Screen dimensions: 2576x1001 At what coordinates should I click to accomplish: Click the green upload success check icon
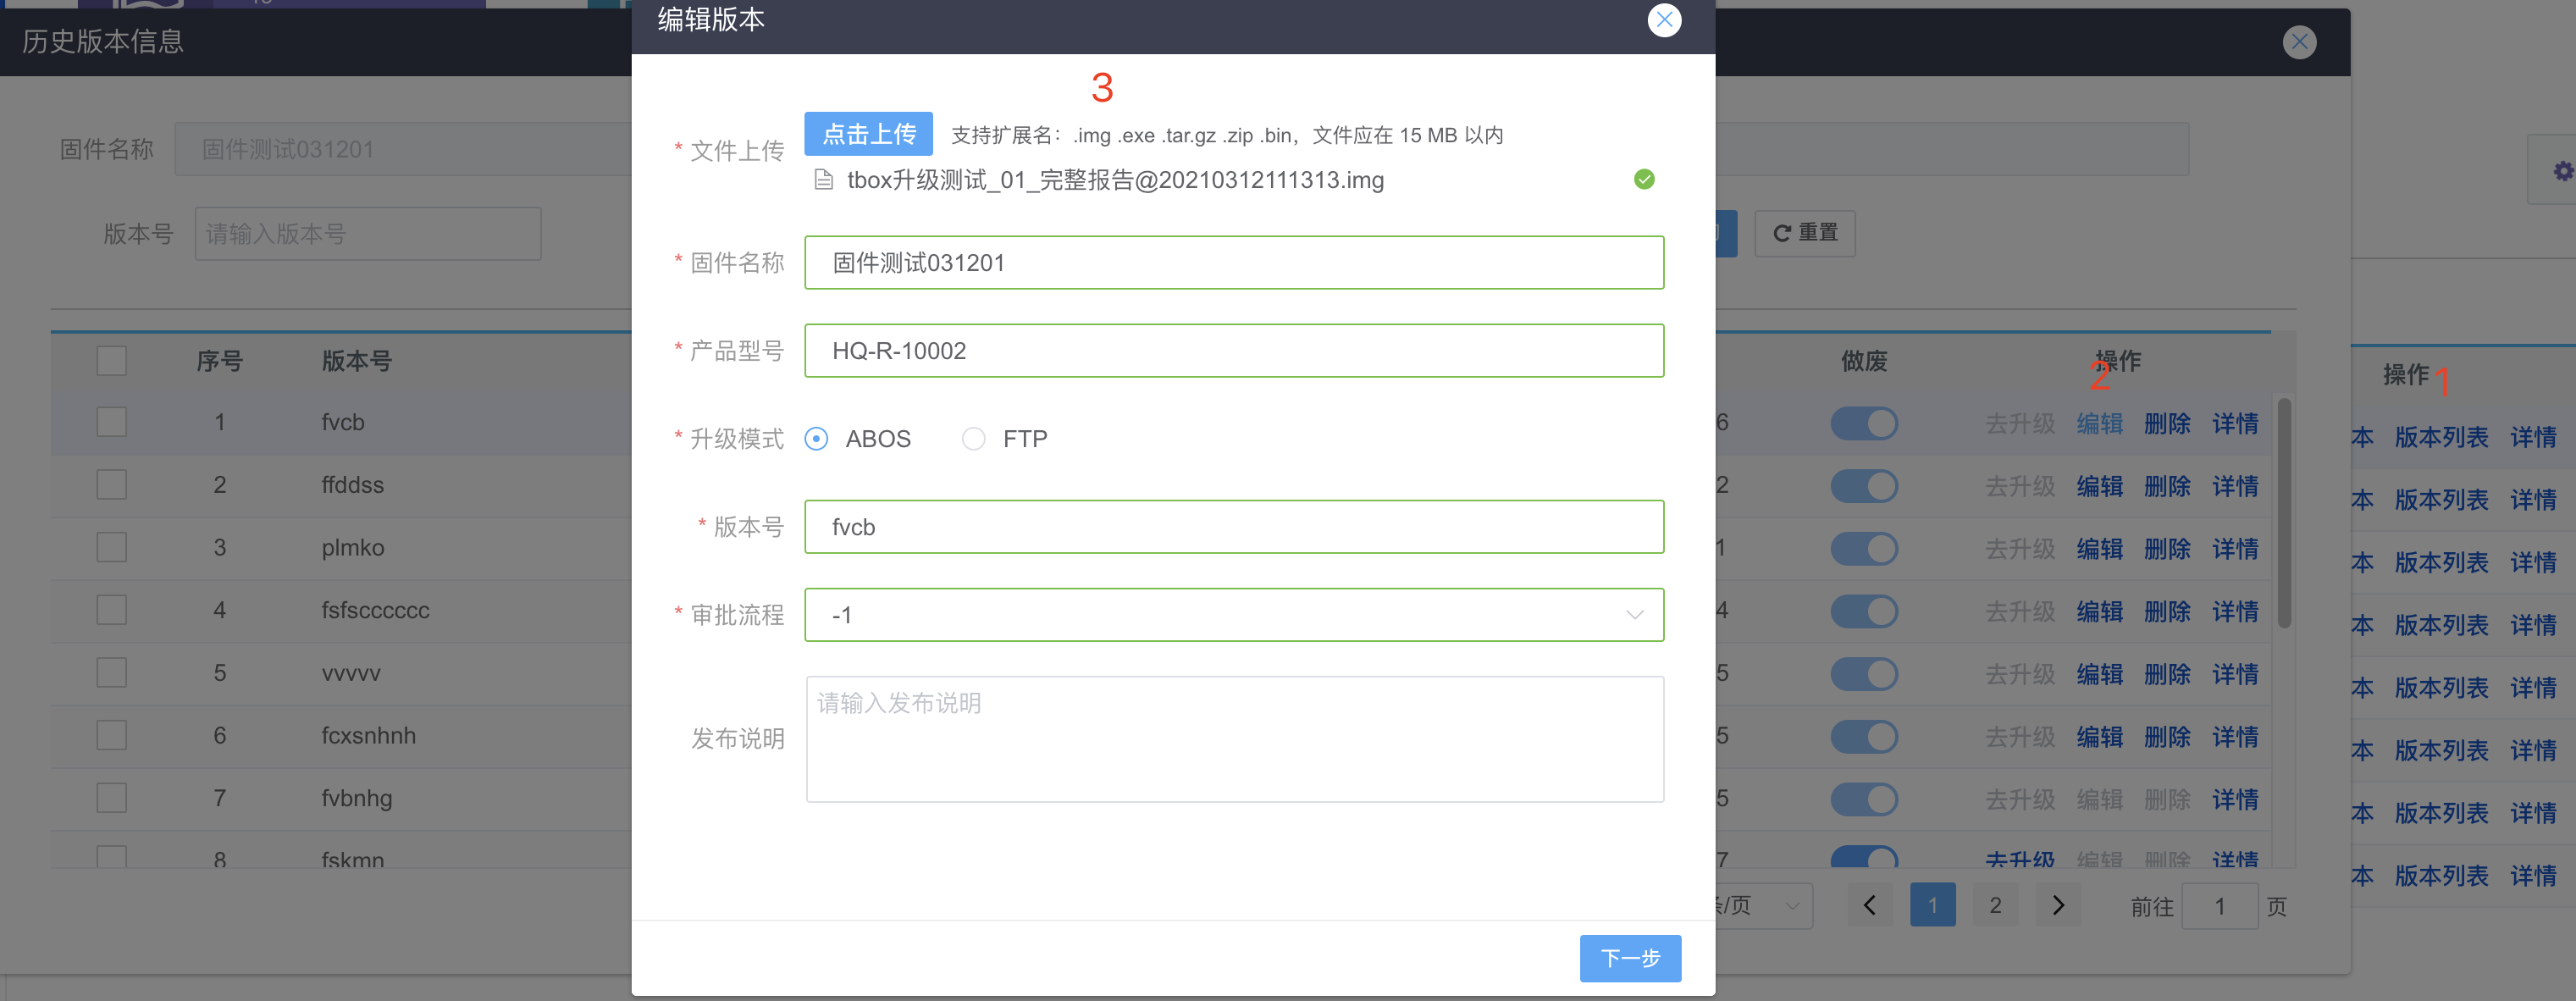coord(1644,179)
